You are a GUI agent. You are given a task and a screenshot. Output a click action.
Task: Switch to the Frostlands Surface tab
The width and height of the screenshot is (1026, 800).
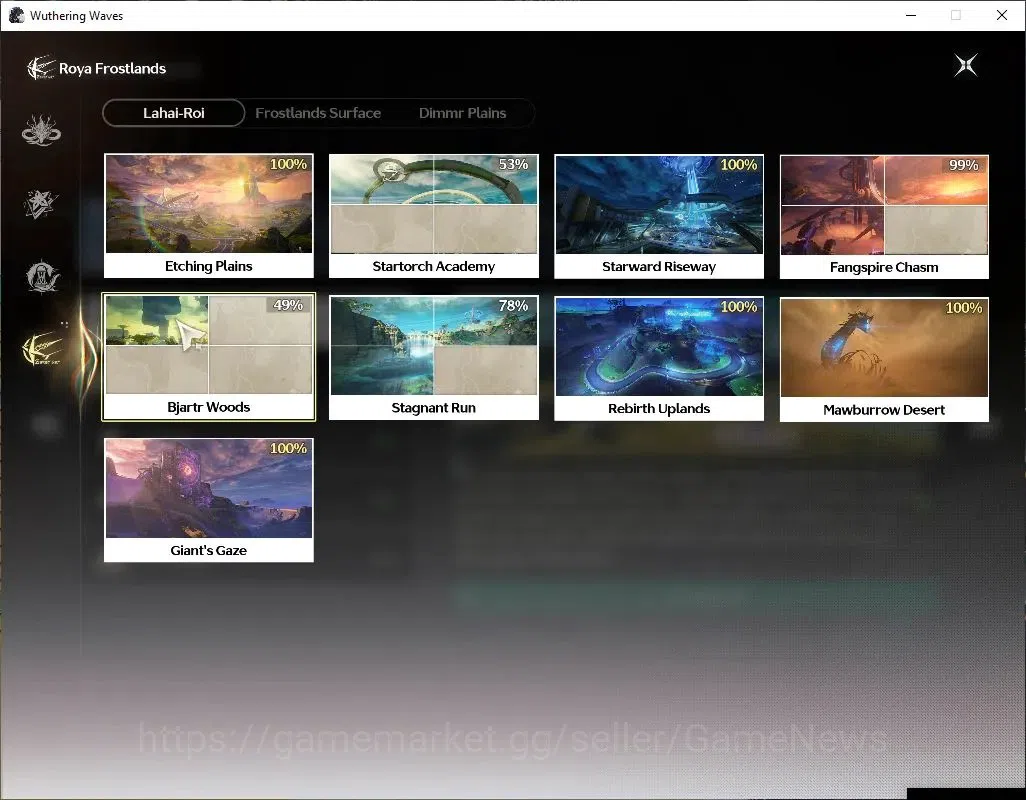coord(318,113)
